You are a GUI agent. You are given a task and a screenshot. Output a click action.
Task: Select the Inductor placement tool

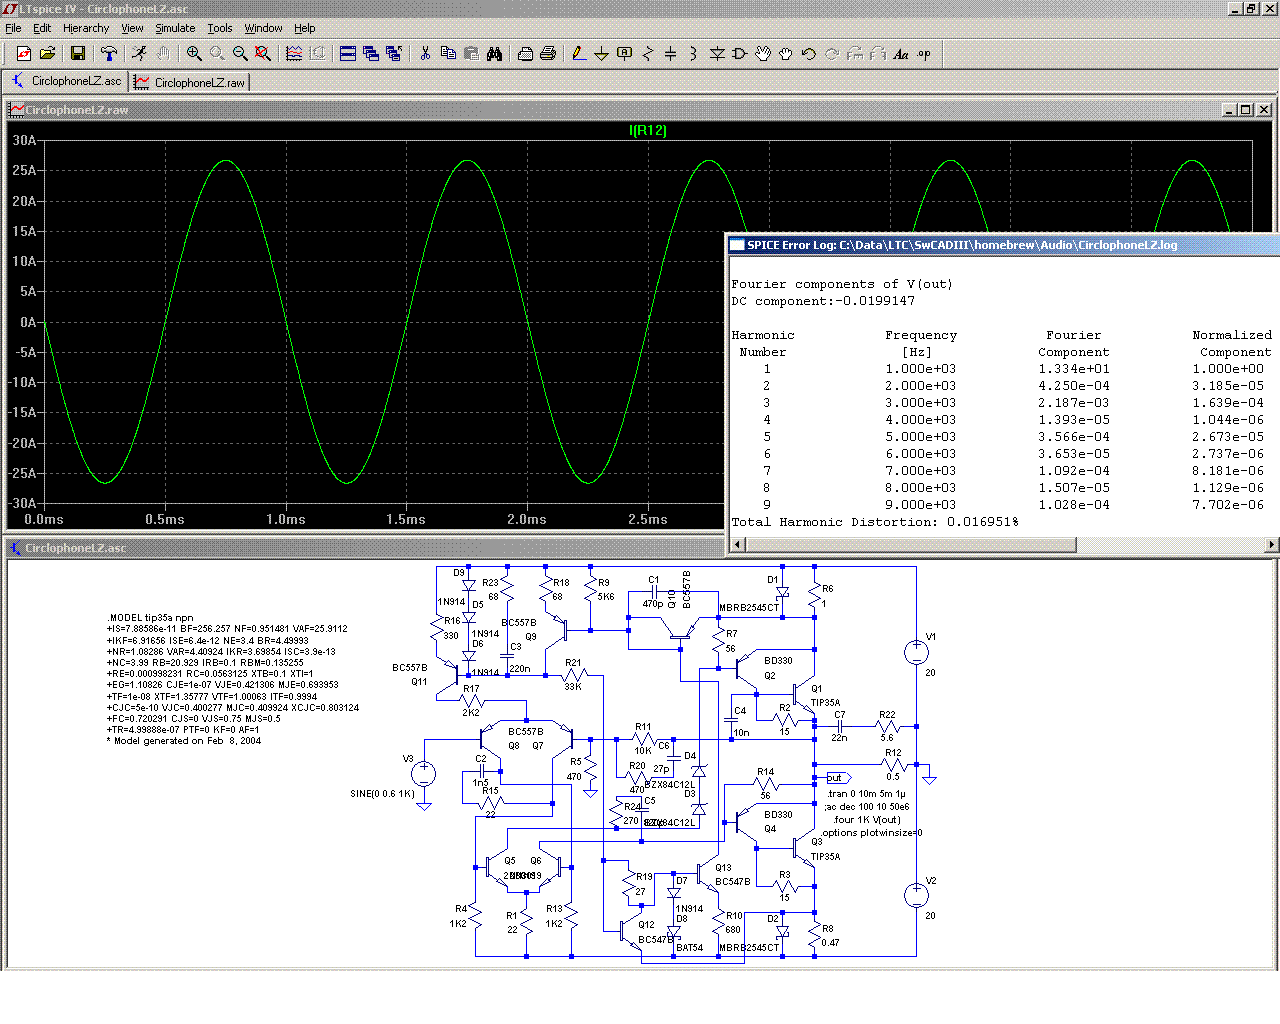(693, 54)
